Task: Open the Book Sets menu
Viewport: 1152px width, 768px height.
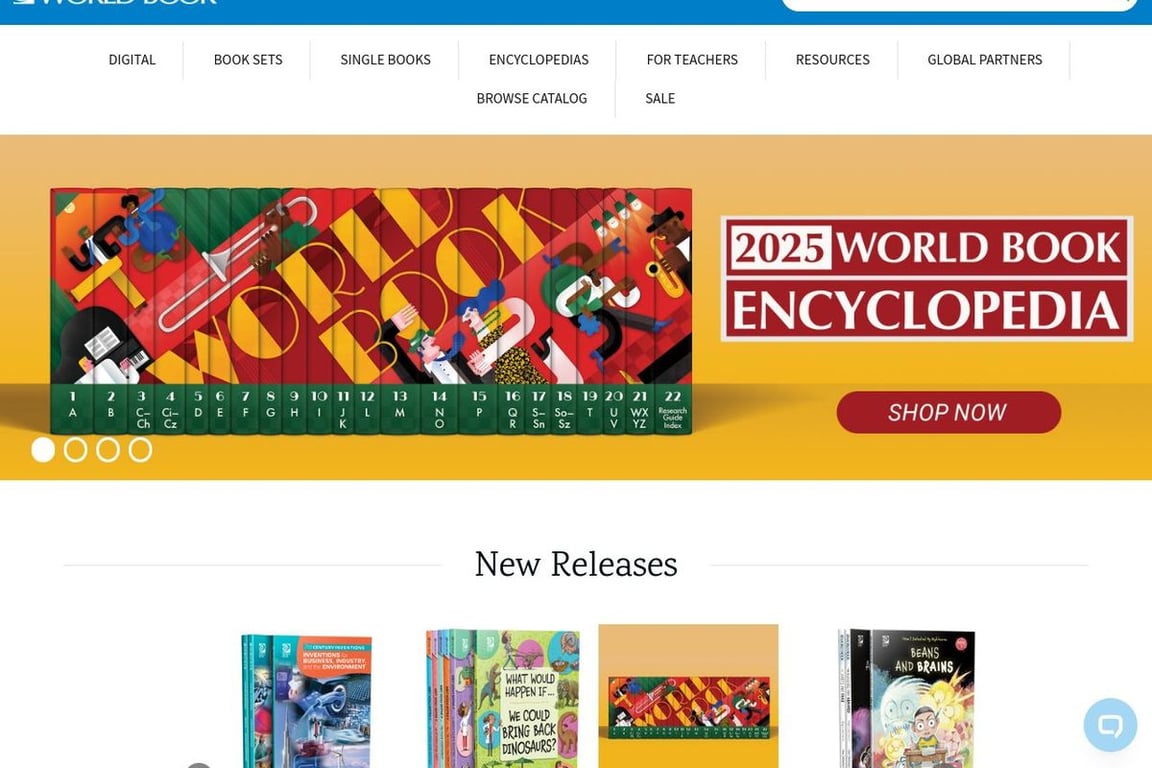Action: coord(248,60)
